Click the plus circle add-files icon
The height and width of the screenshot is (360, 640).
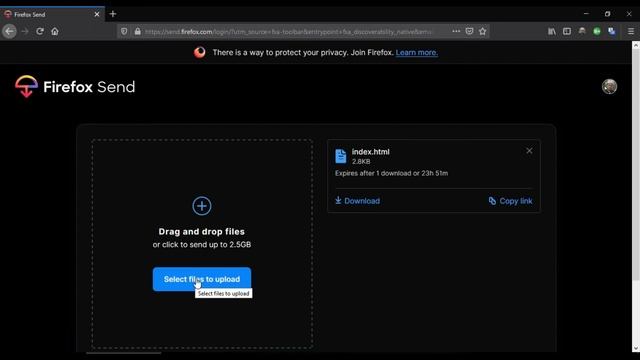click(202, 206)
